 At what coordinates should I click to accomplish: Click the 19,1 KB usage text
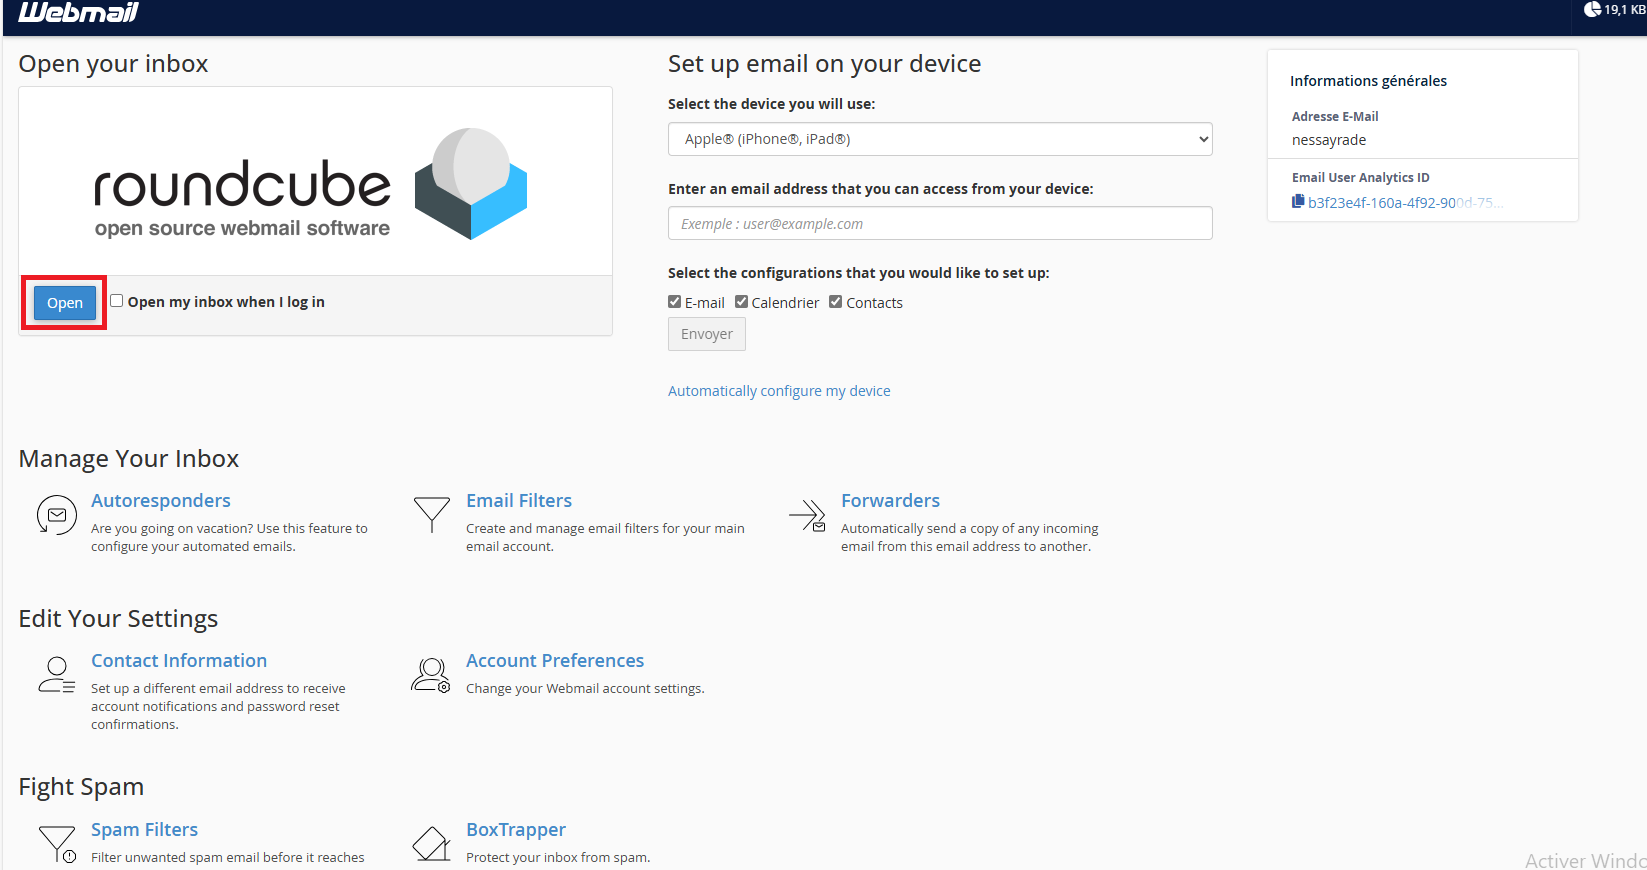tap(1625, 10)
